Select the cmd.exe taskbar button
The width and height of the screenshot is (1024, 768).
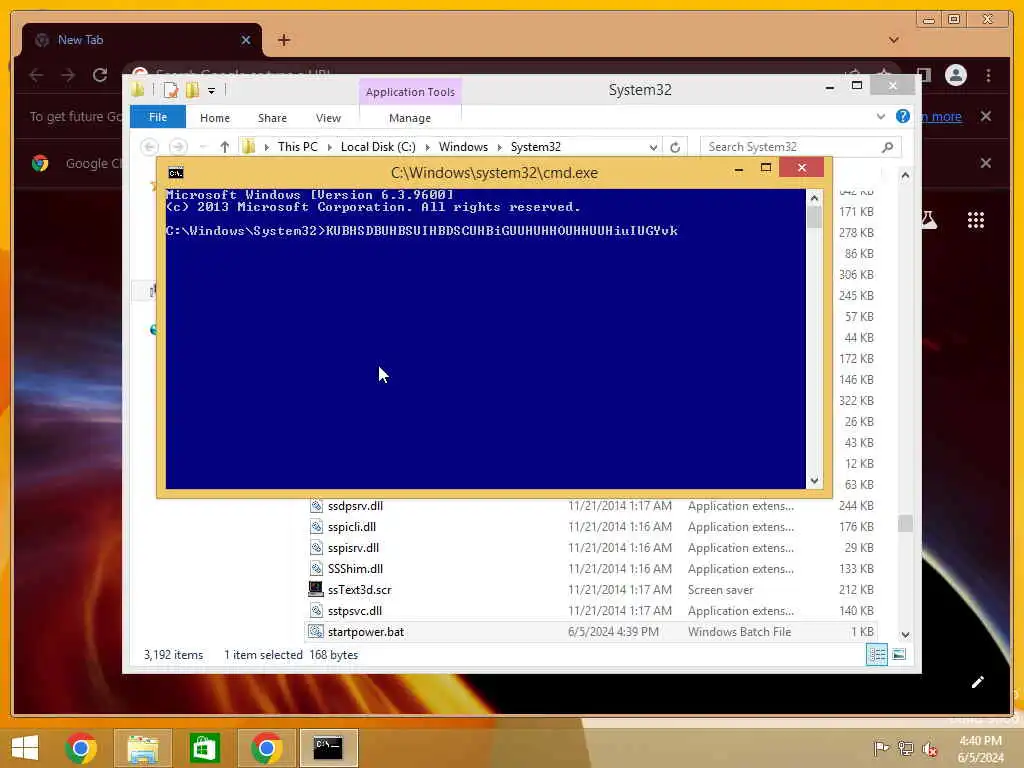(328, 748)
